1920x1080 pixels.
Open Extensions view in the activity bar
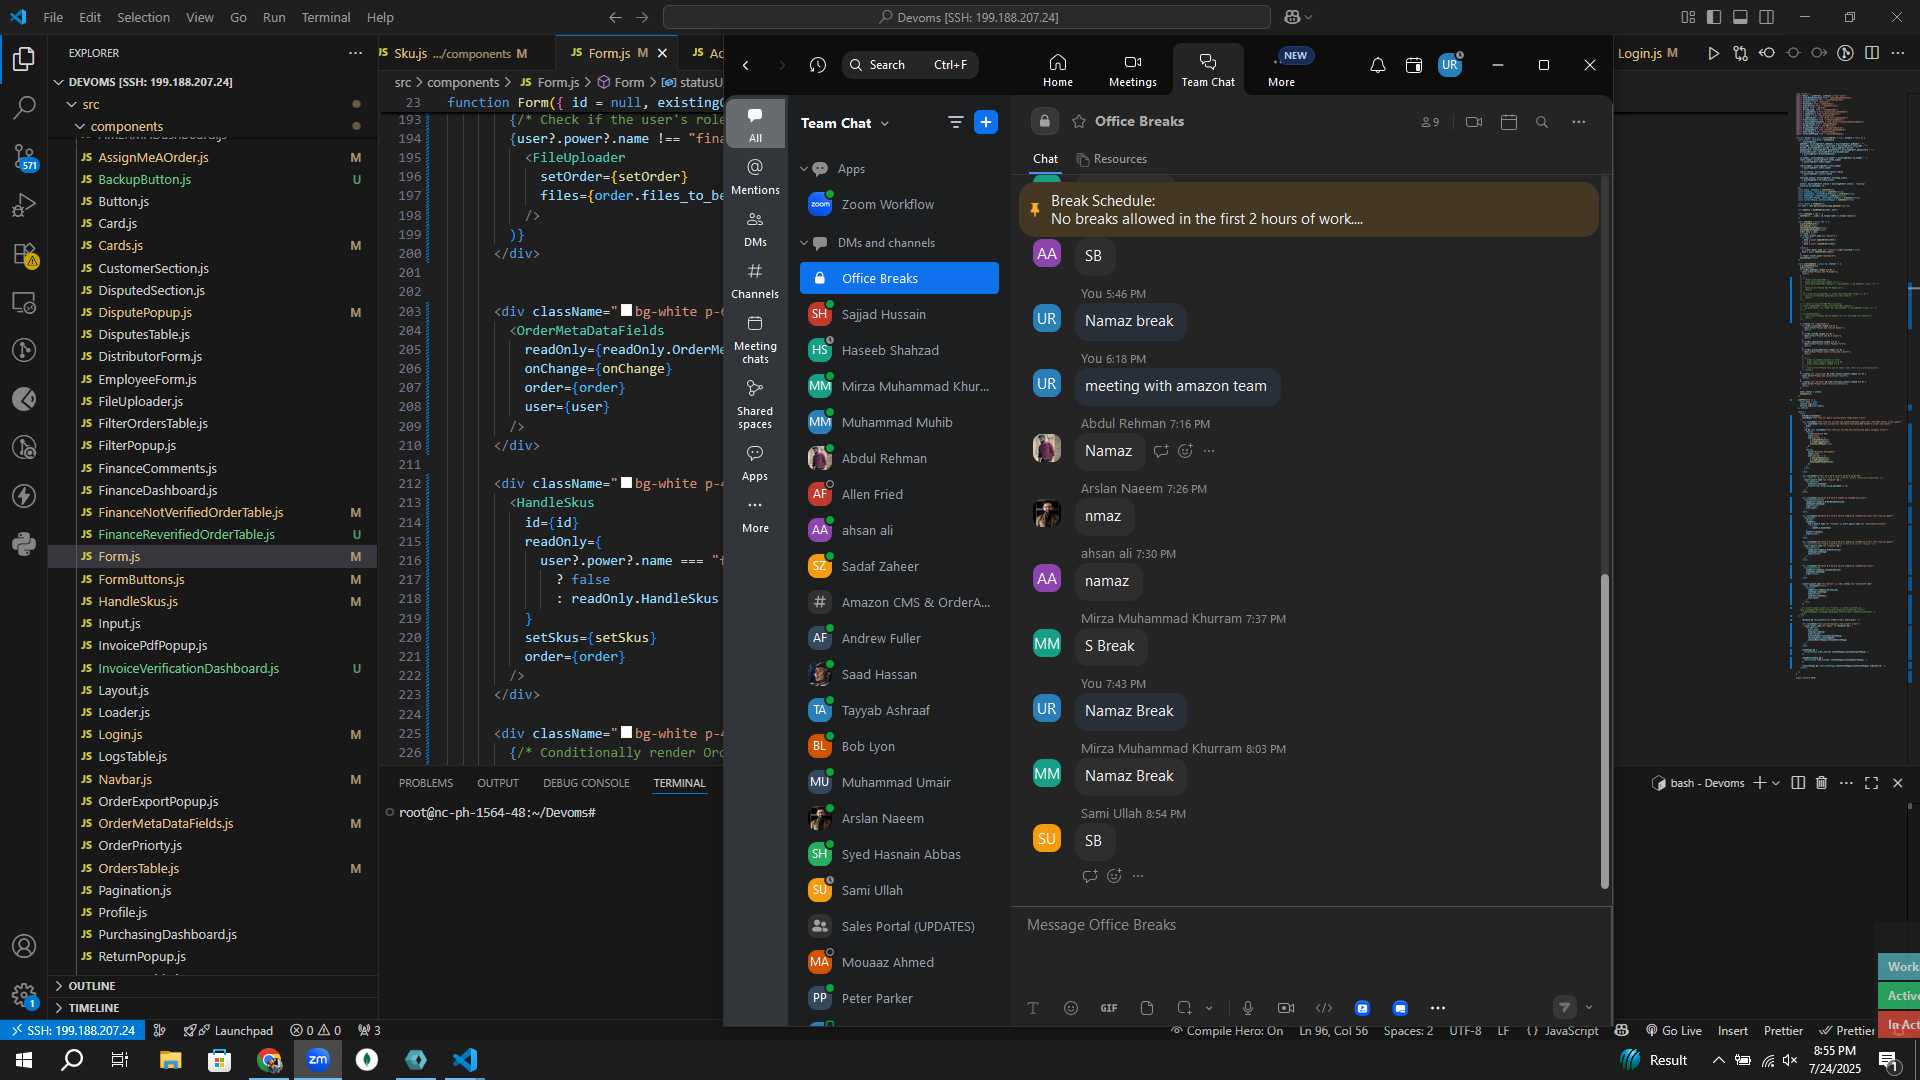(24, 254)
